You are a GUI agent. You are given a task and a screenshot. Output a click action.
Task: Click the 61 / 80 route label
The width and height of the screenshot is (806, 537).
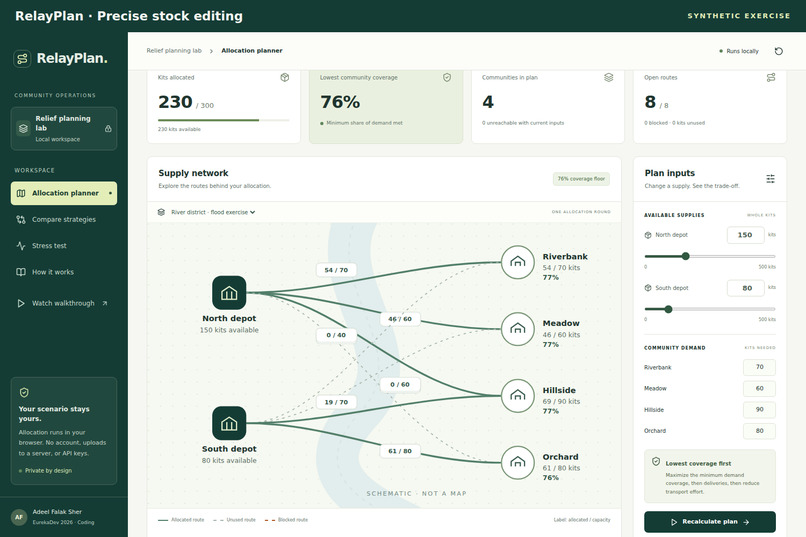point(400,451)
